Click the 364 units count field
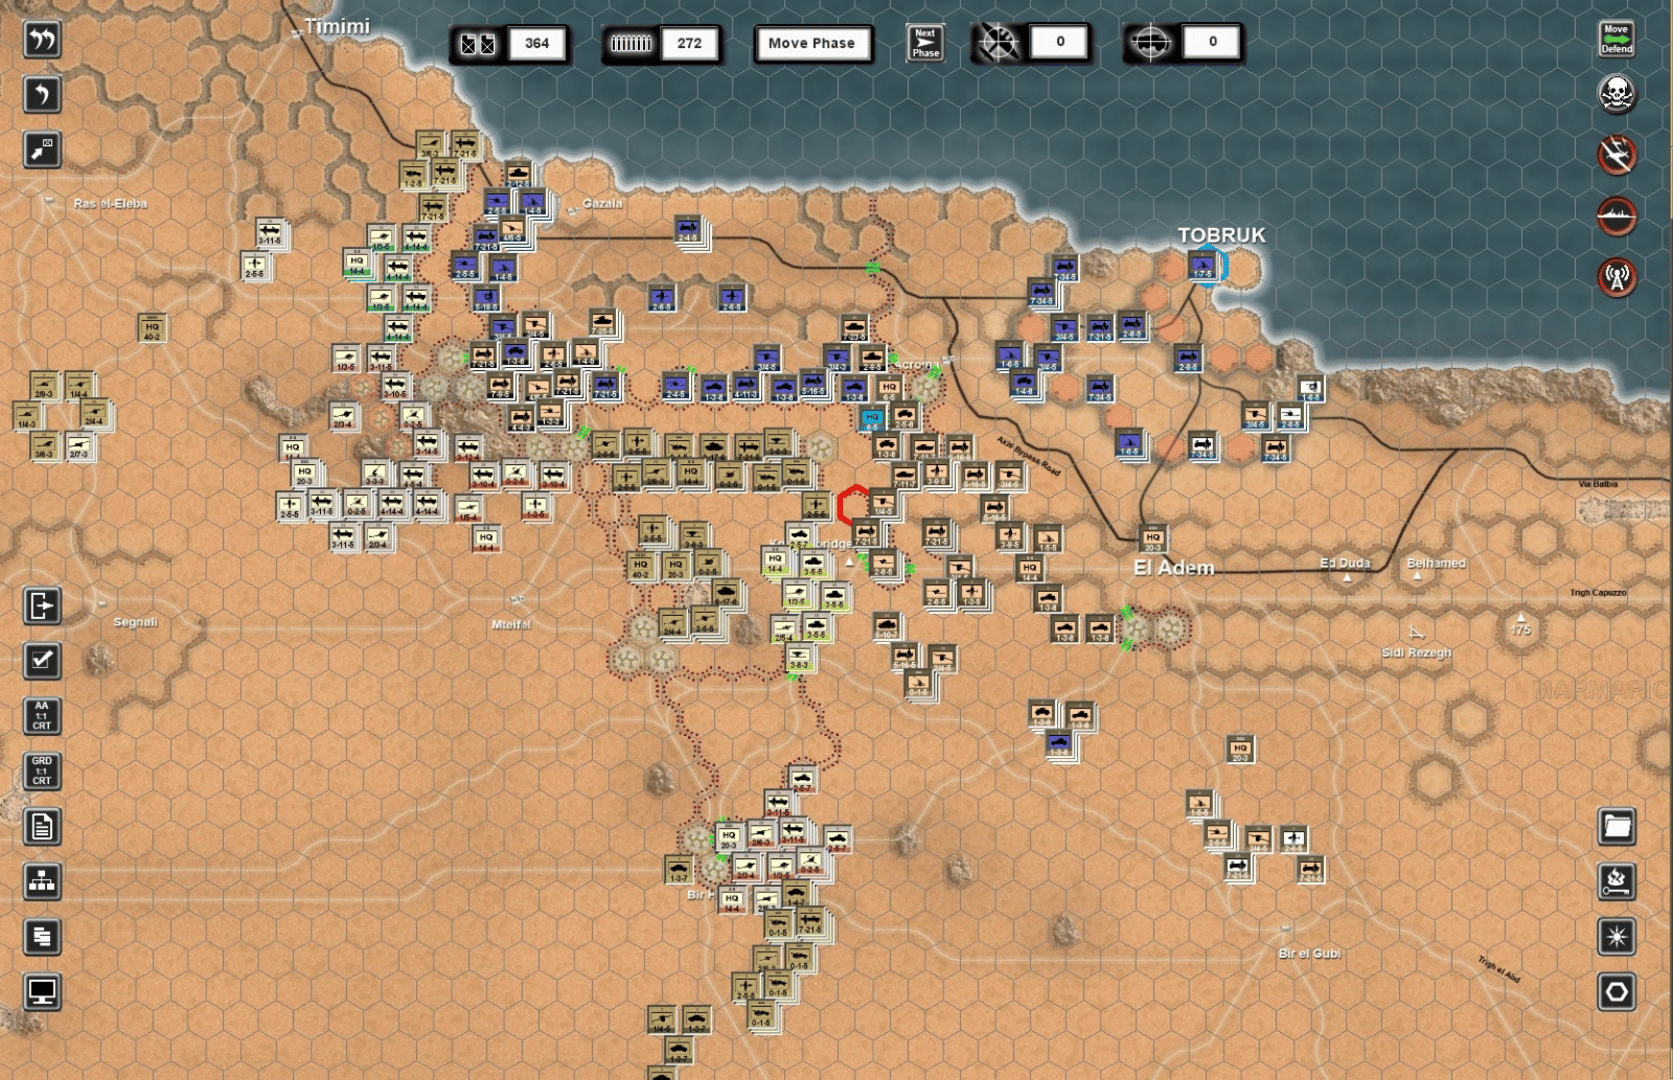The width and height of the screenshot is (1673, 1080). [537, 43]
